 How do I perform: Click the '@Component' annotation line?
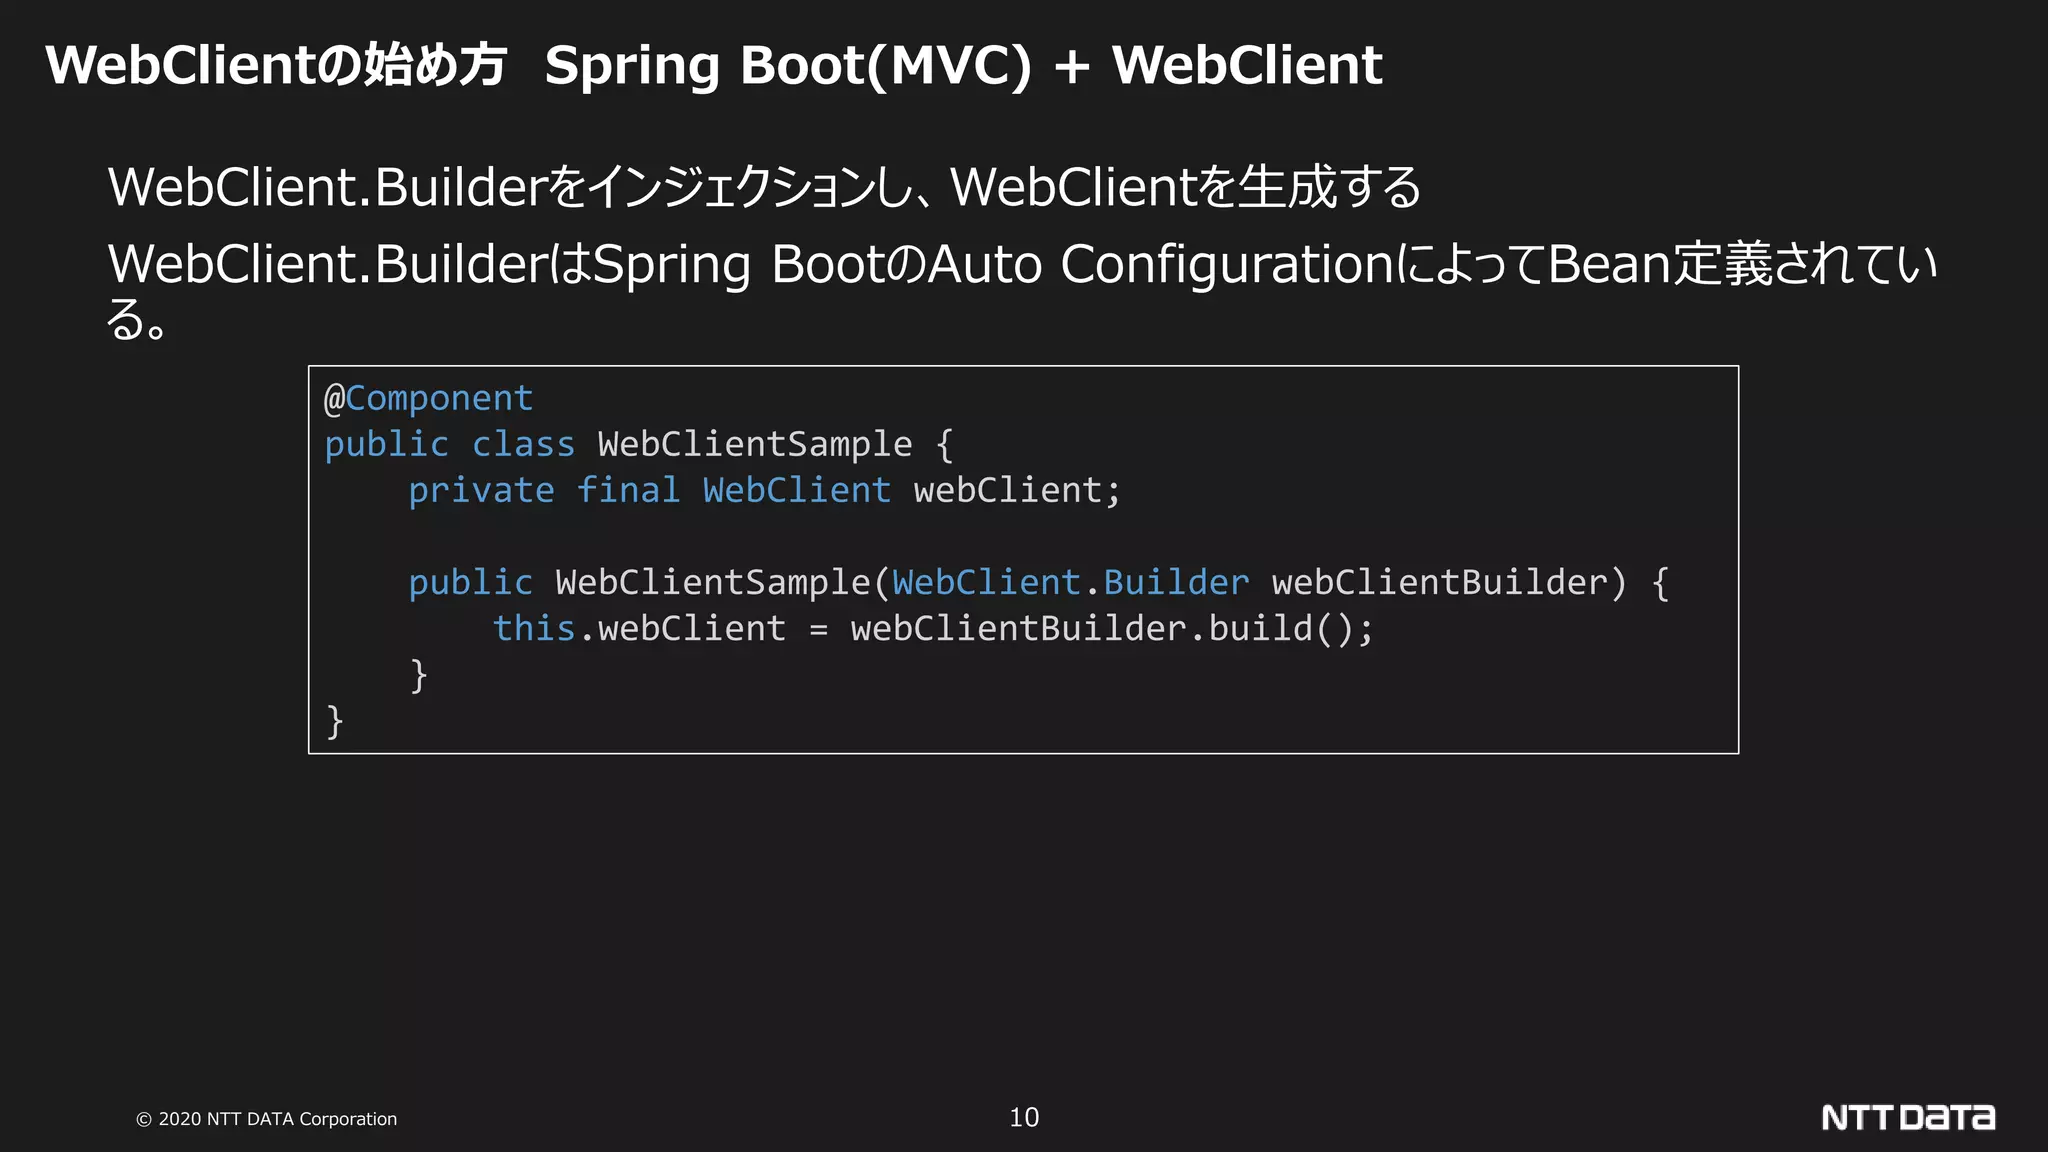(428, 399)
